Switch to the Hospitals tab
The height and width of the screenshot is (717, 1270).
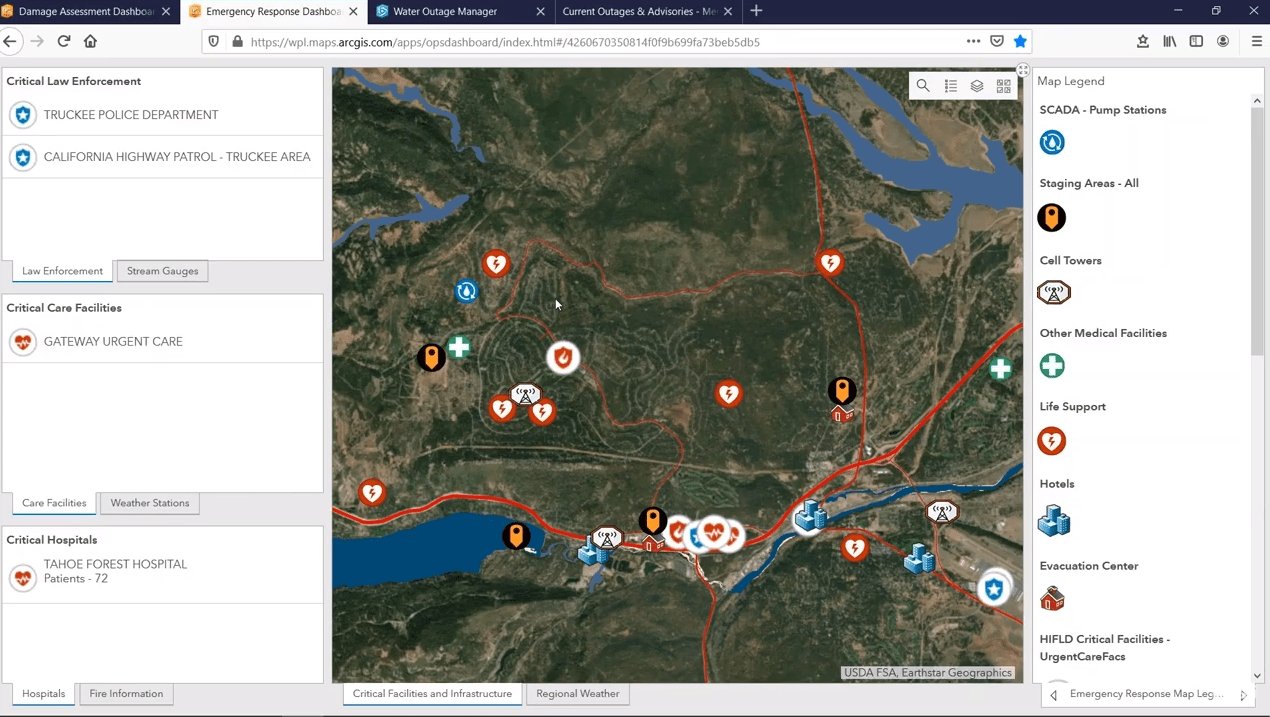pyautogui.click(x=44, y=694)
